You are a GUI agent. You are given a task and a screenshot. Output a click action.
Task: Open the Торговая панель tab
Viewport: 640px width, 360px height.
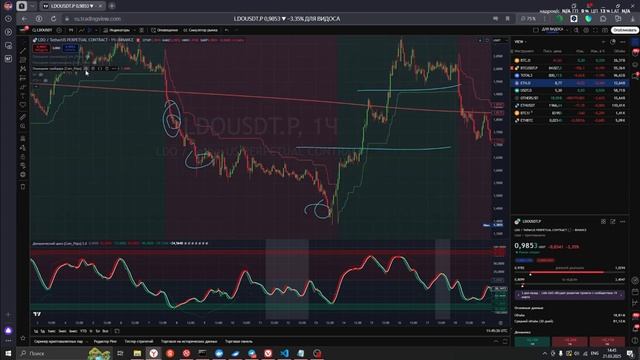pos(239,341)
